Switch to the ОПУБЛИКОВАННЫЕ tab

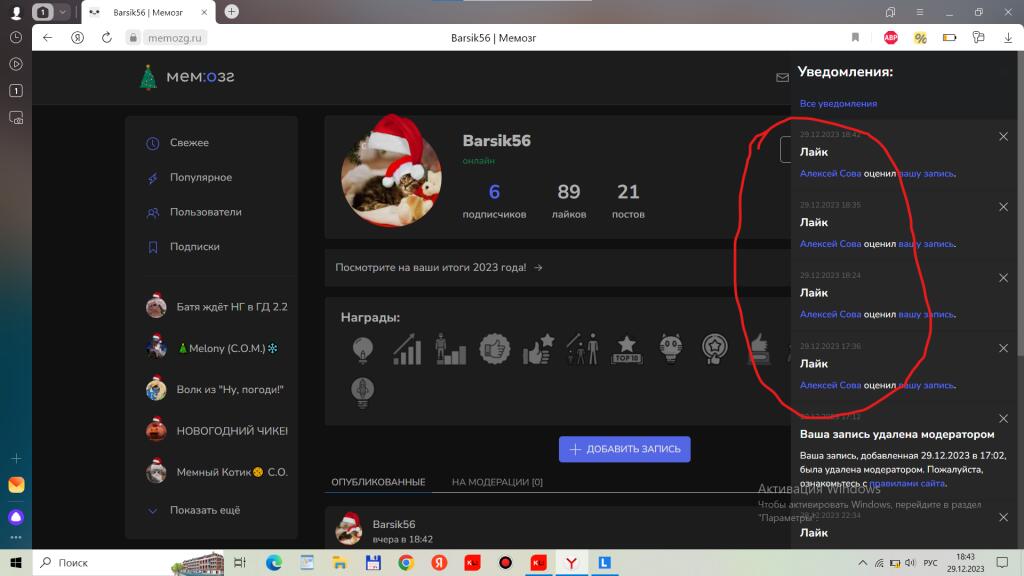pos(378,482)
